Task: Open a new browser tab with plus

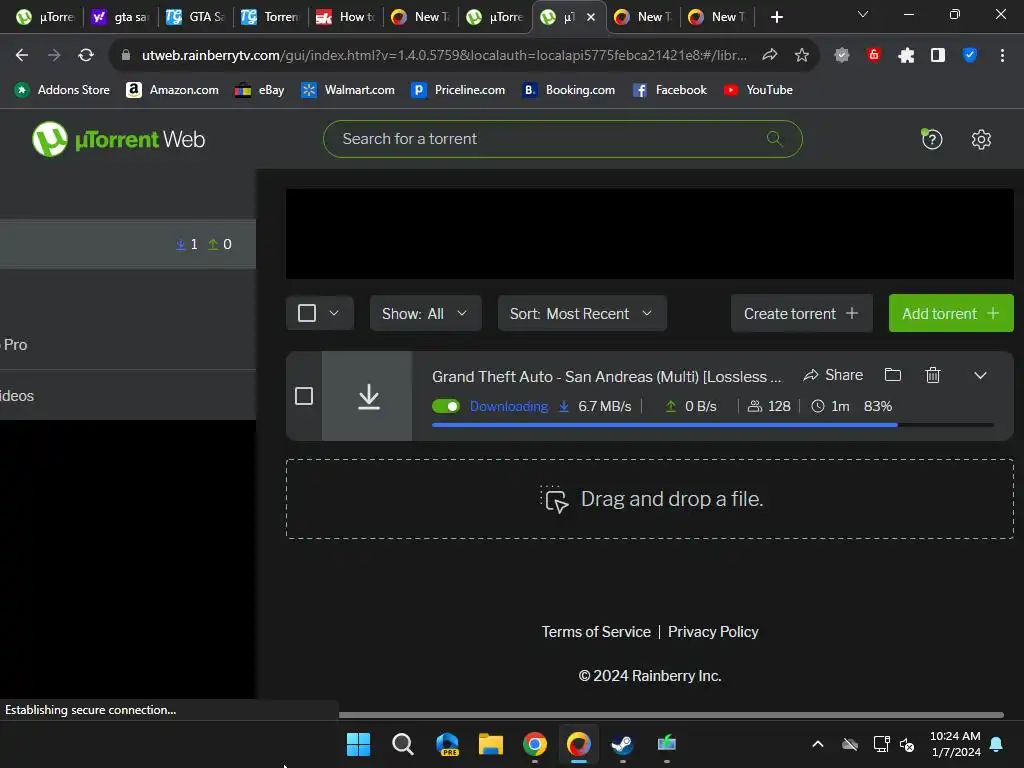Action: [776, 17]
